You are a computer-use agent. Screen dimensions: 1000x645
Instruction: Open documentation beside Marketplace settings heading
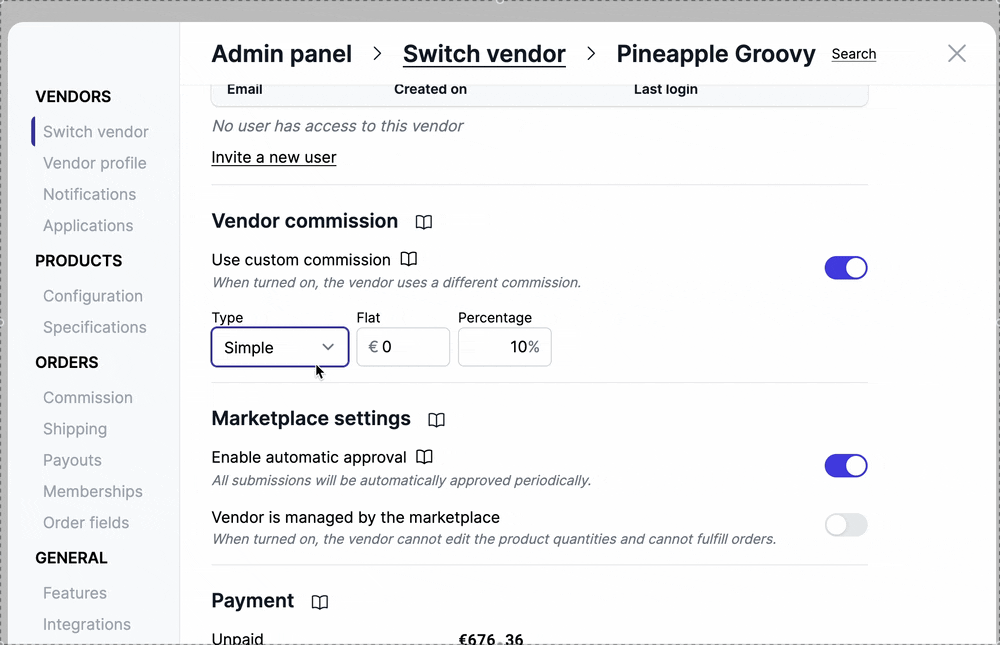tap(435, 419)
